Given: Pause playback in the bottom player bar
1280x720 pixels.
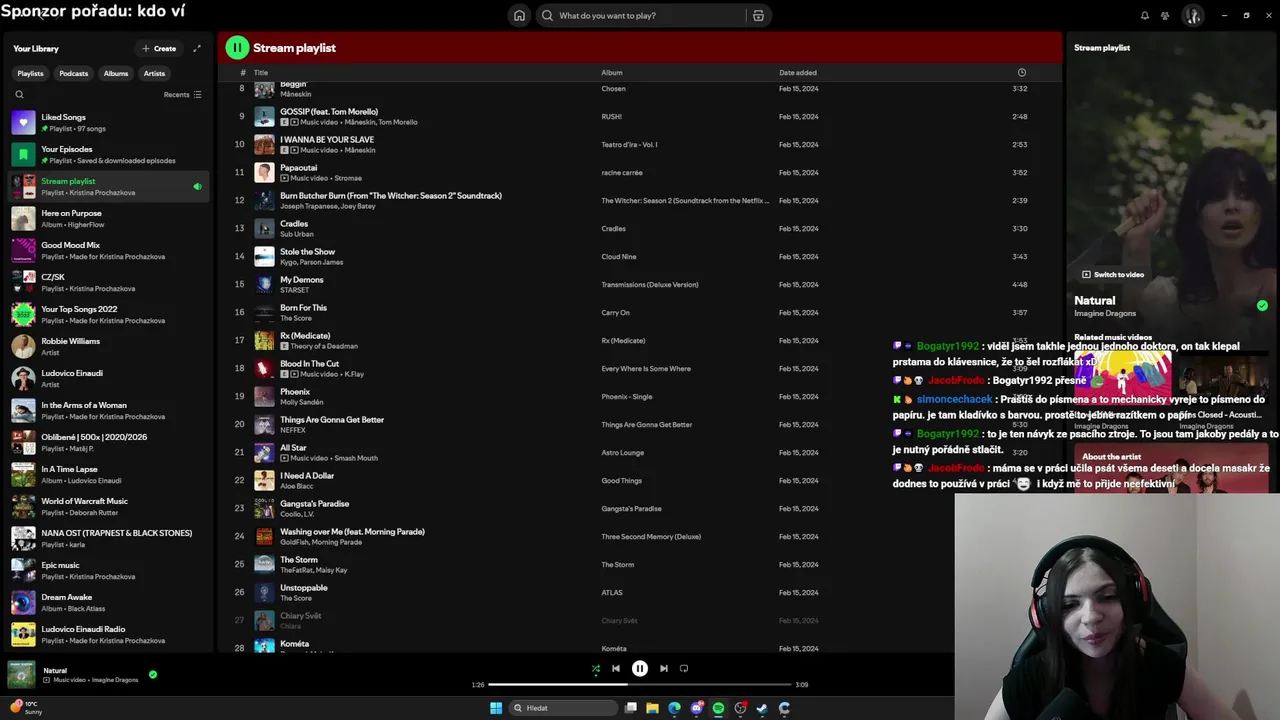Looking at the screenshot, I should point(640,668).
